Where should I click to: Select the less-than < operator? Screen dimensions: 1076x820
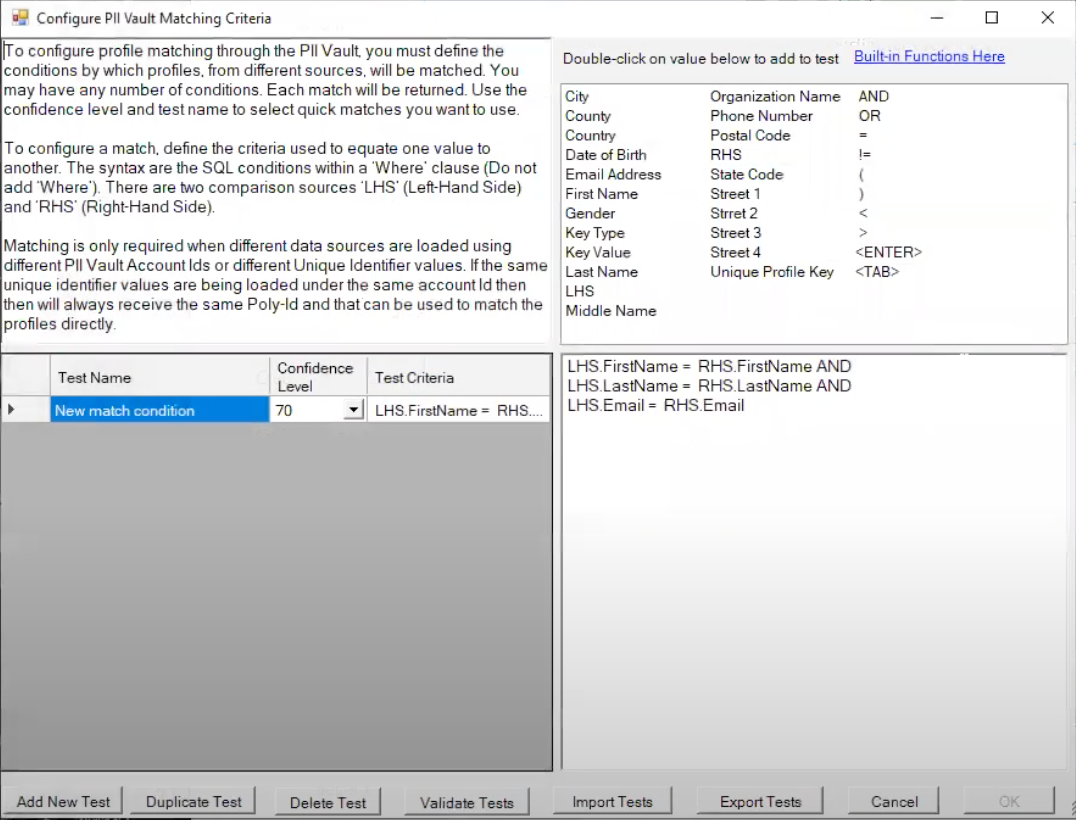tap(863, 213)
